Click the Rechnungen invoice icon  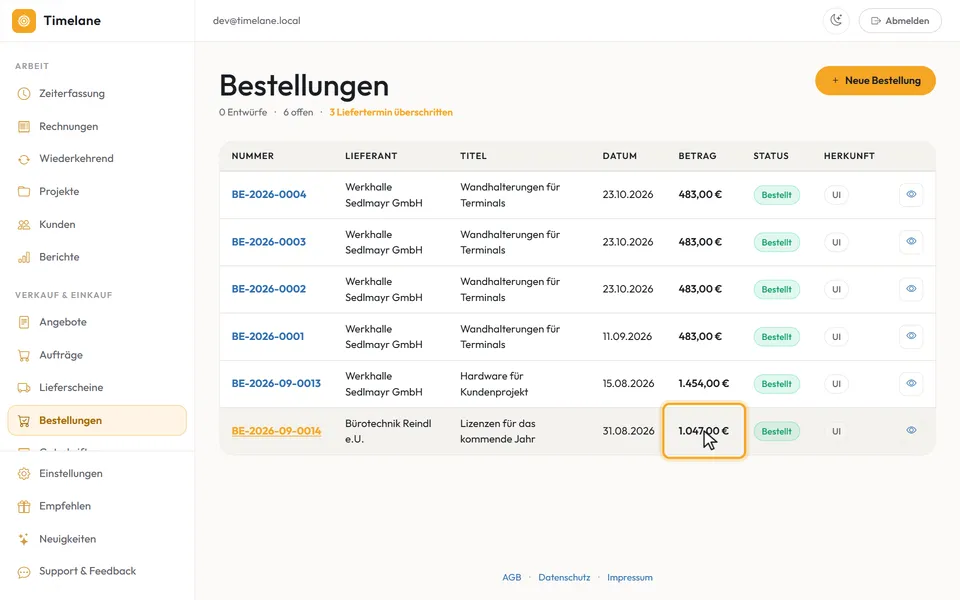coord(24,127)
